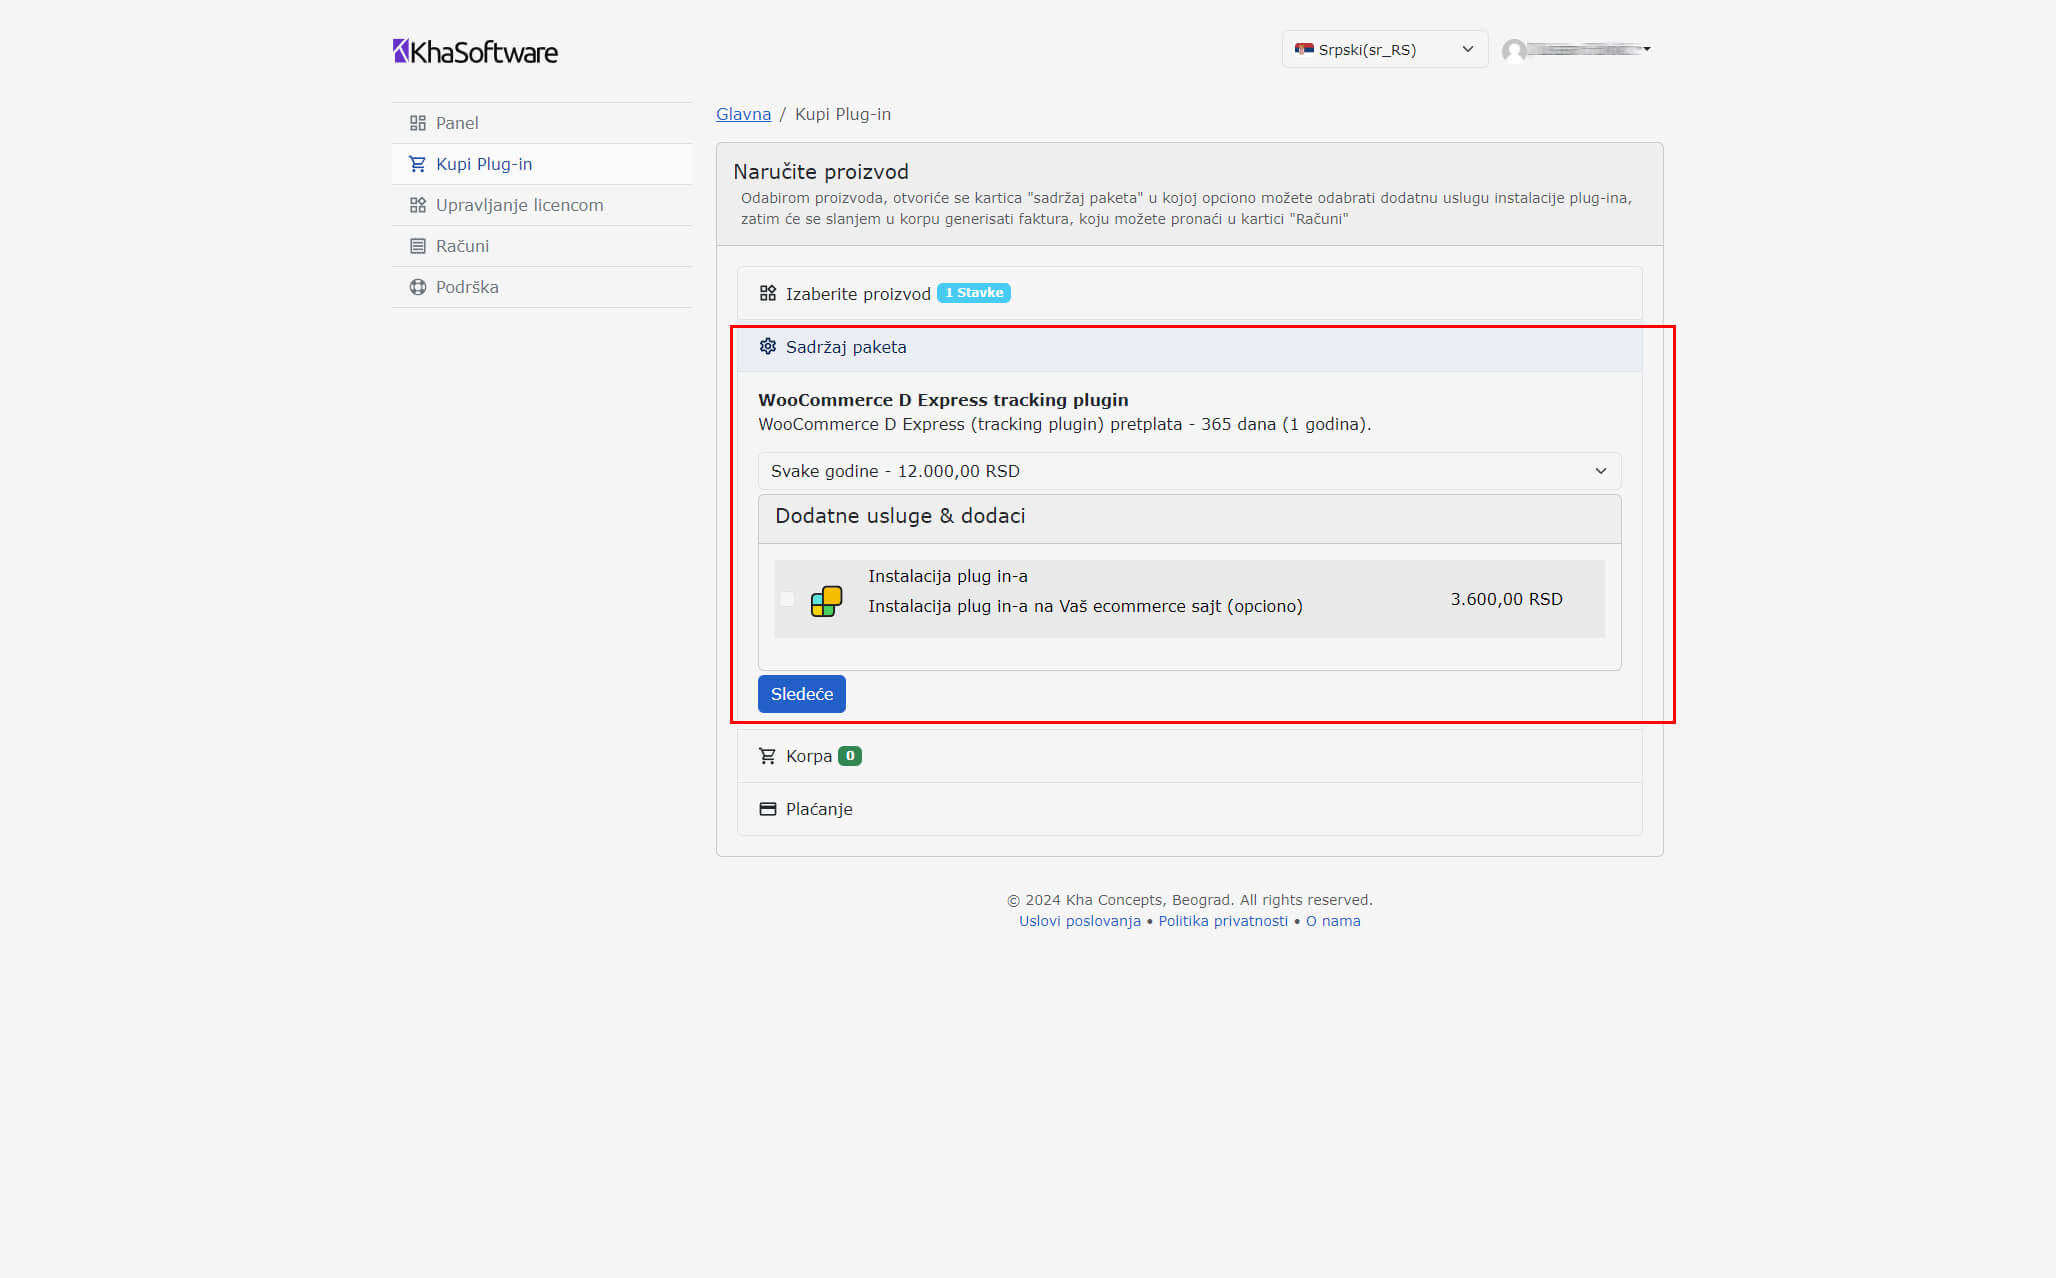2056x1278 pixels.
Task: Open Panel in the sidebar
Action: [x=541, y=123]
